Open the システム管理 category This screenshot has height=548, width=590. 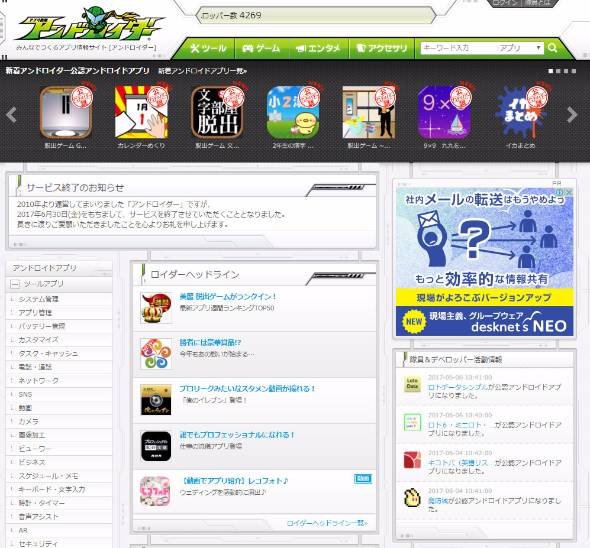(x=38, y=299)
